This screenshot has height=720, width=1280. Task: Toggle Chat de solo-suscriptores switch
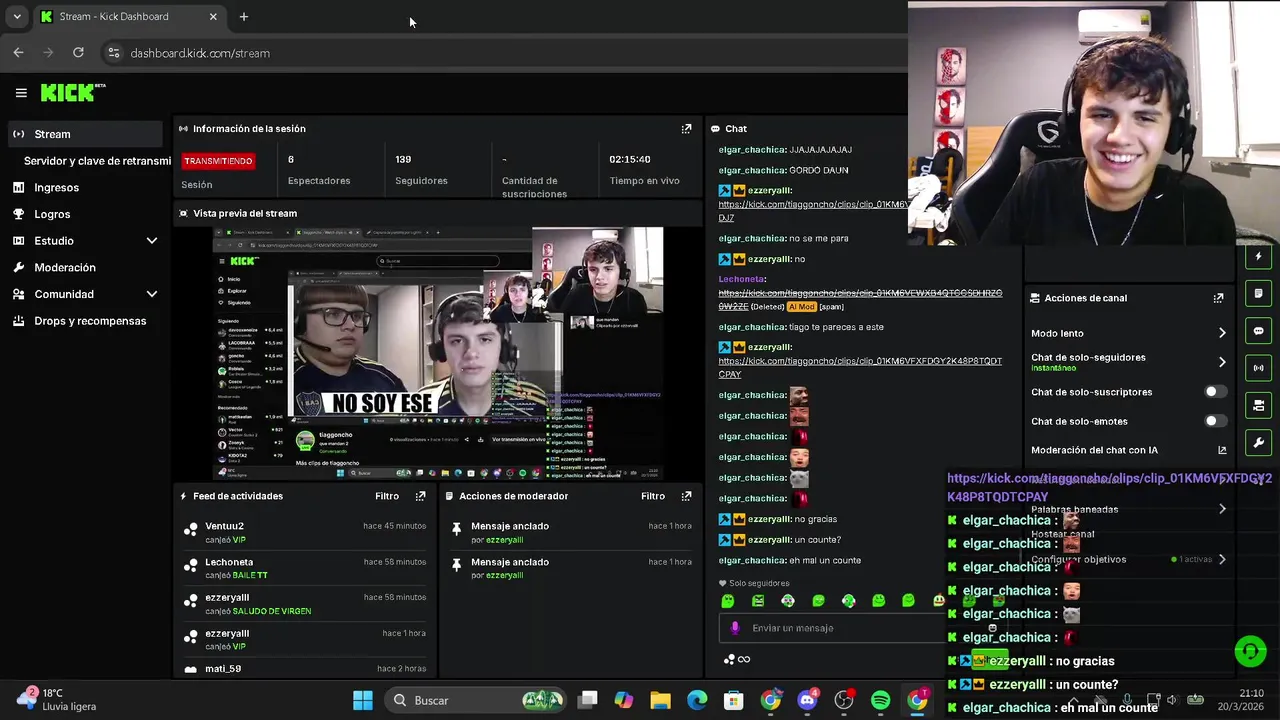1216,392
